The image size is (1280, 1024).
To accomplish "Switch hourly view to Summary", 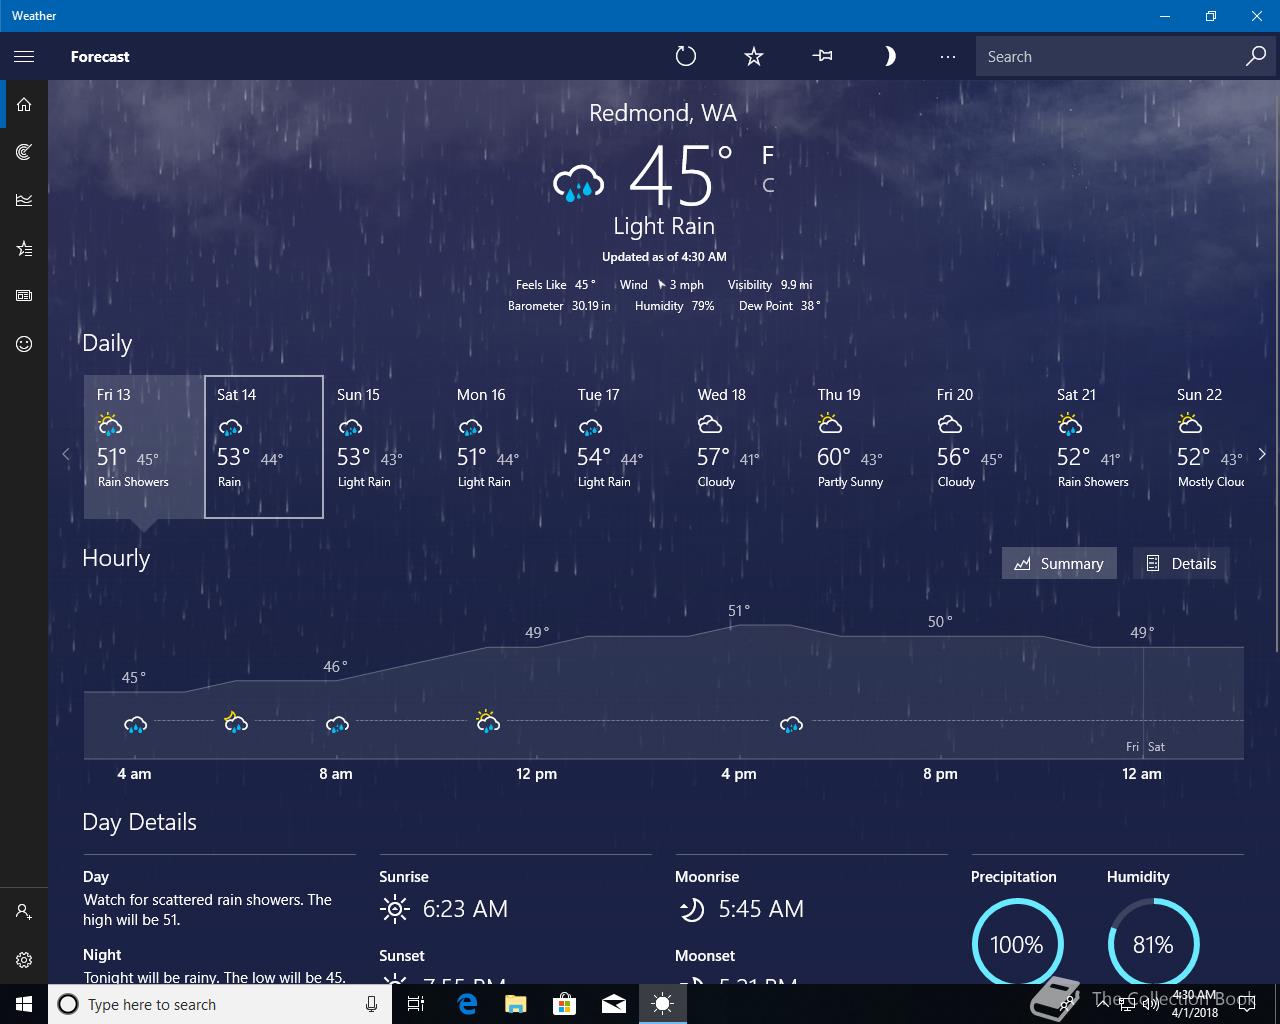I will pos(1059,563).
